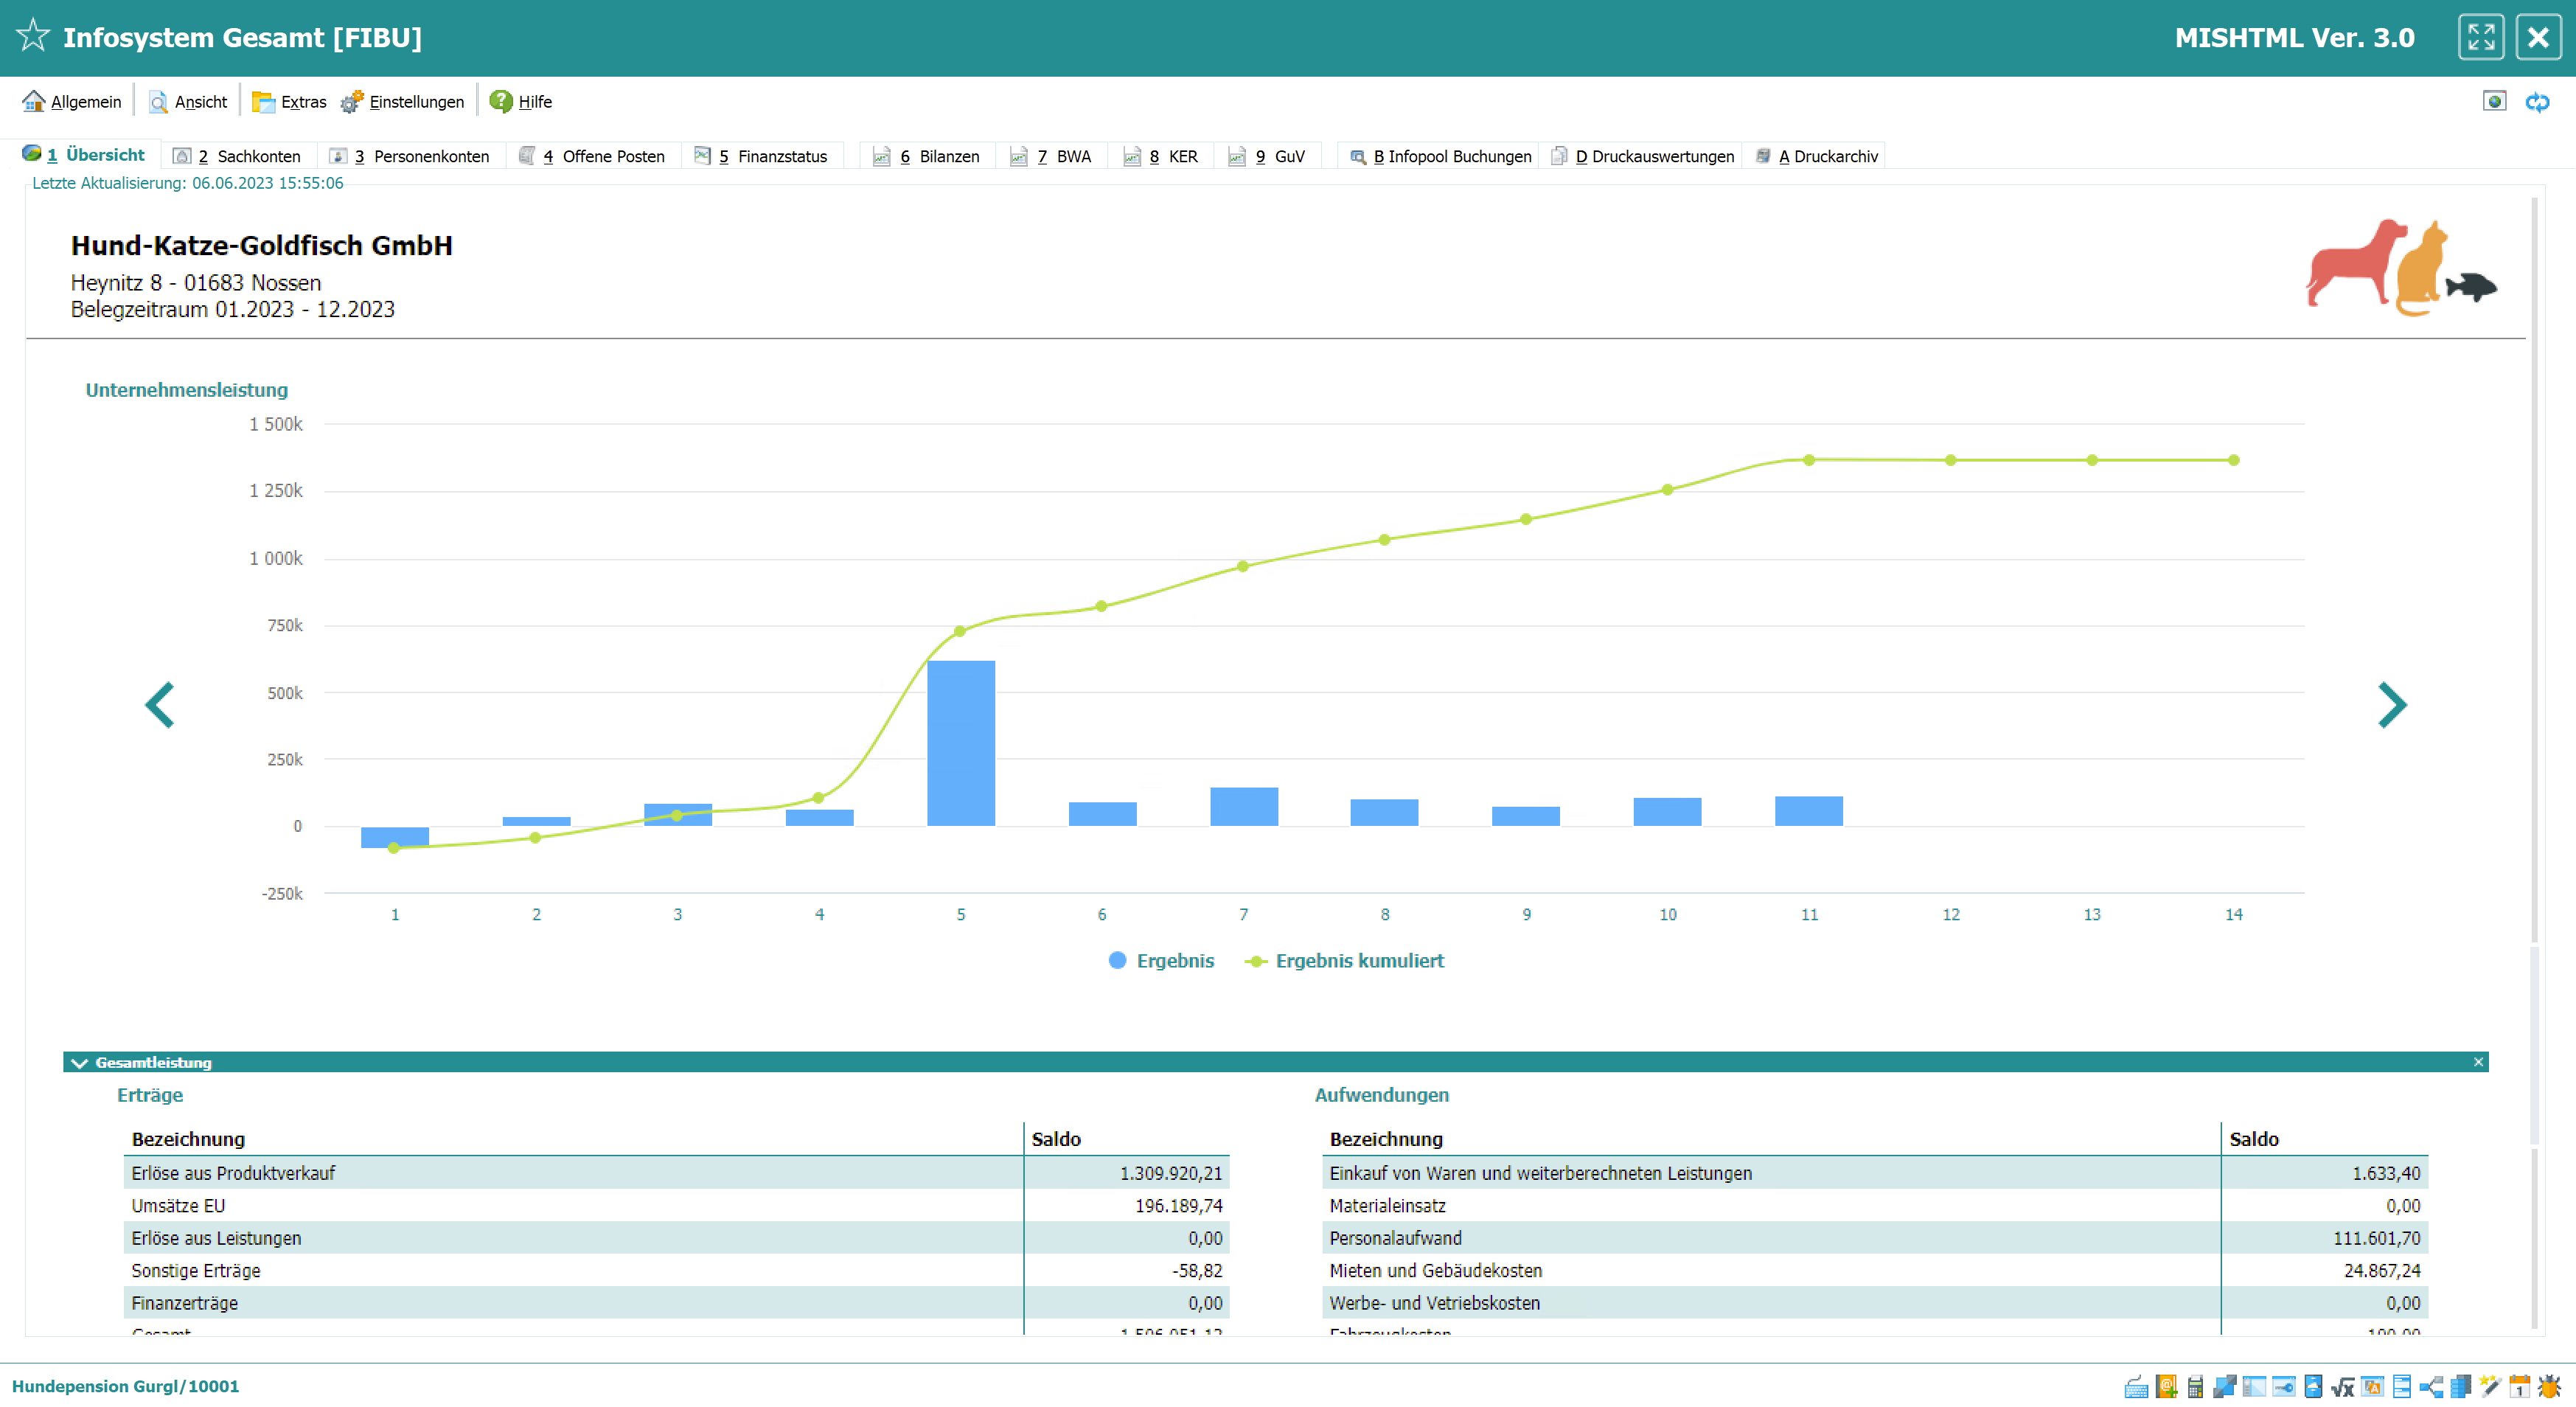Toggle the Ergebnis kumuliert legend entry

[1344, 961]
